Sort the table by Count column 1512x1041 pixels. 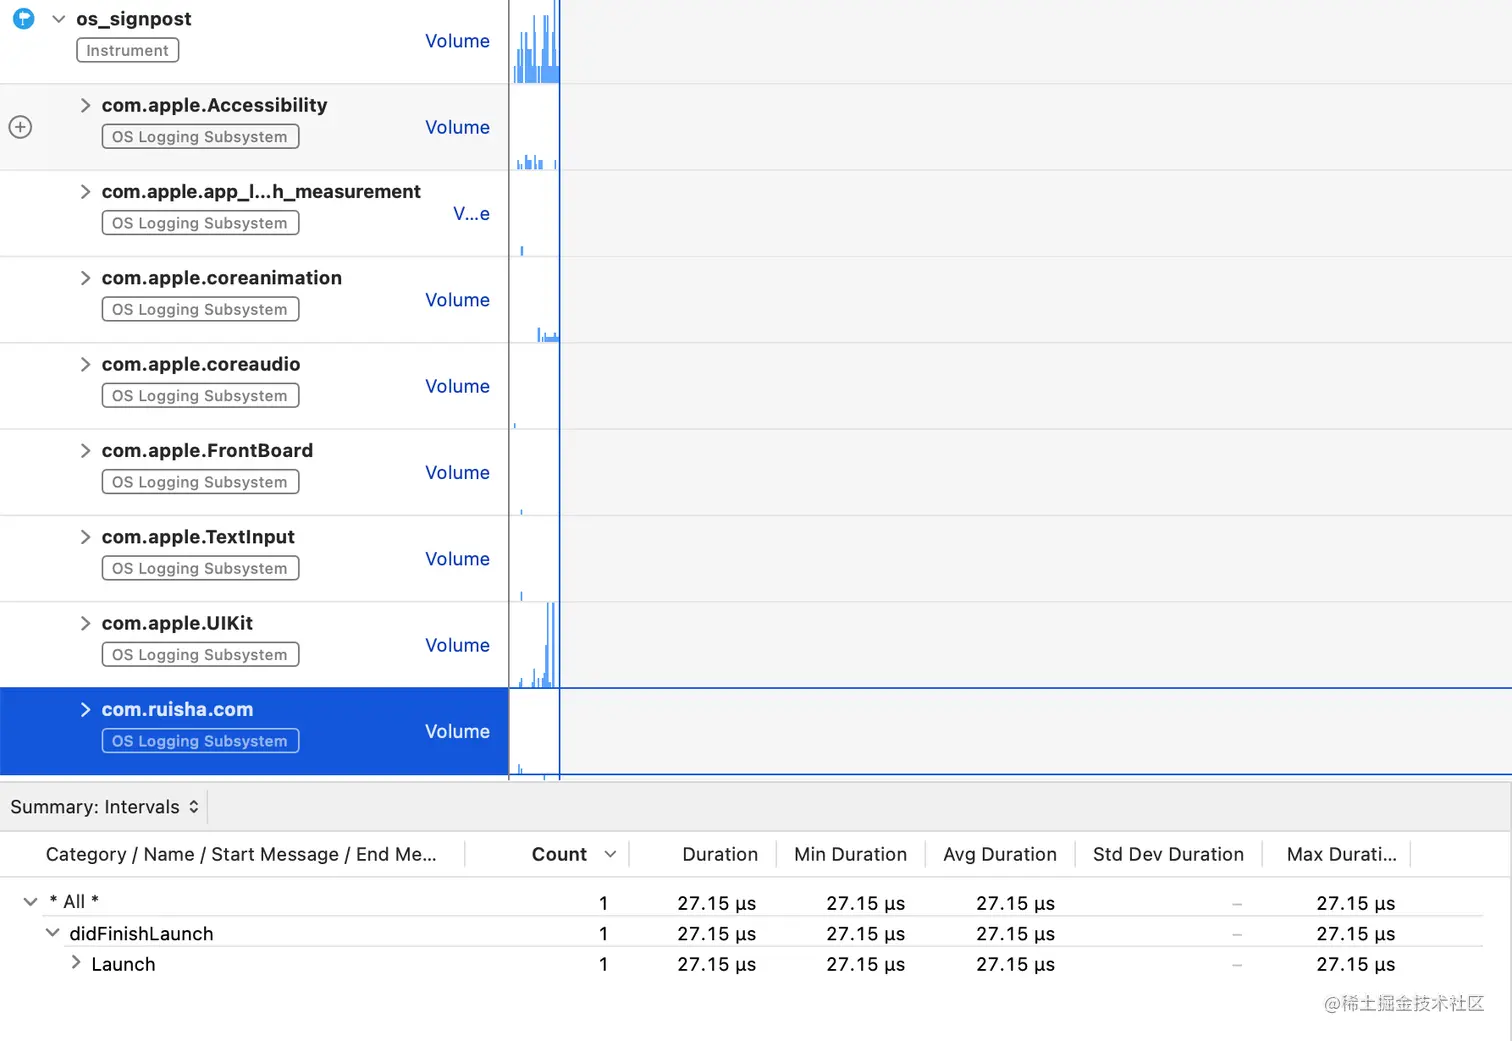tap(559, 854)
